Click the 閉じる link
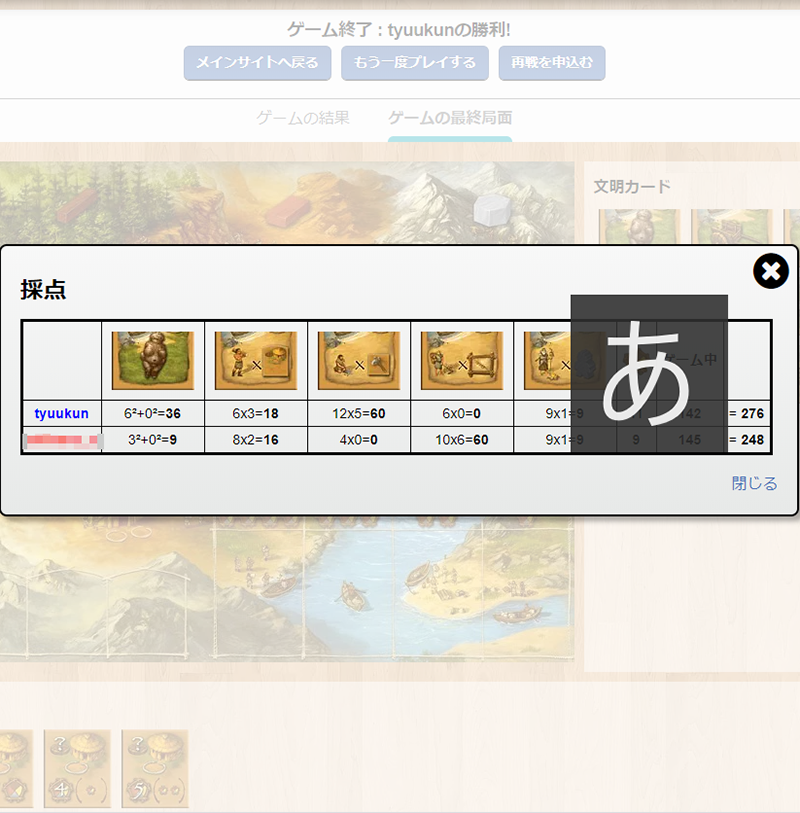The height and width of the screenshot is (813, 800). tap(754, 483)
